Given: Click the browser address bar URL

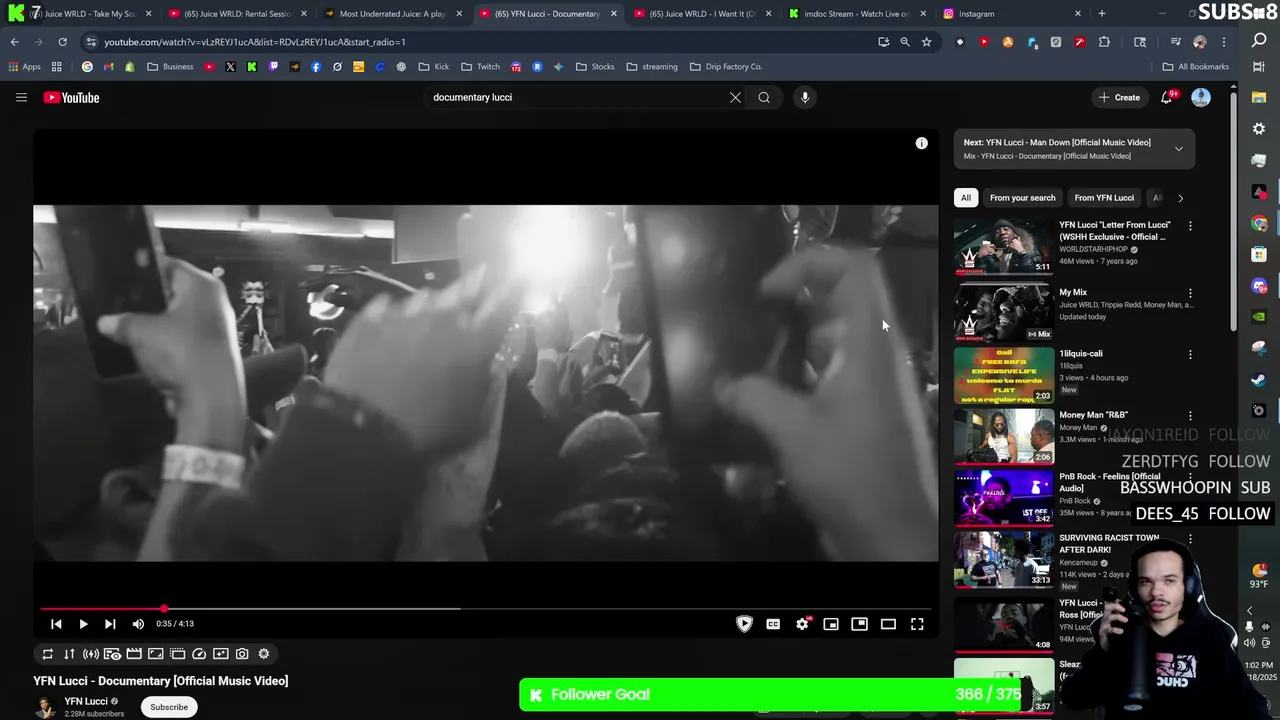Looking at the screenshot, I should (x=255, y=42).
